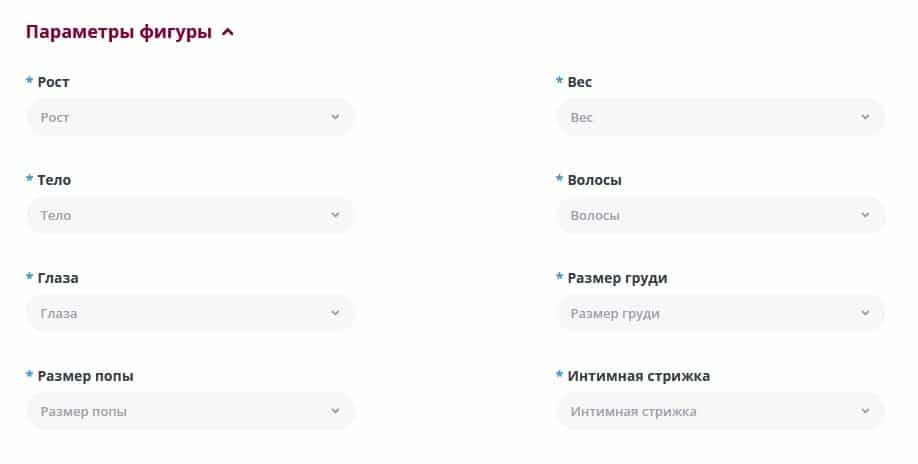Select the Размер груди dropdown field

click(x=720, y=313)
